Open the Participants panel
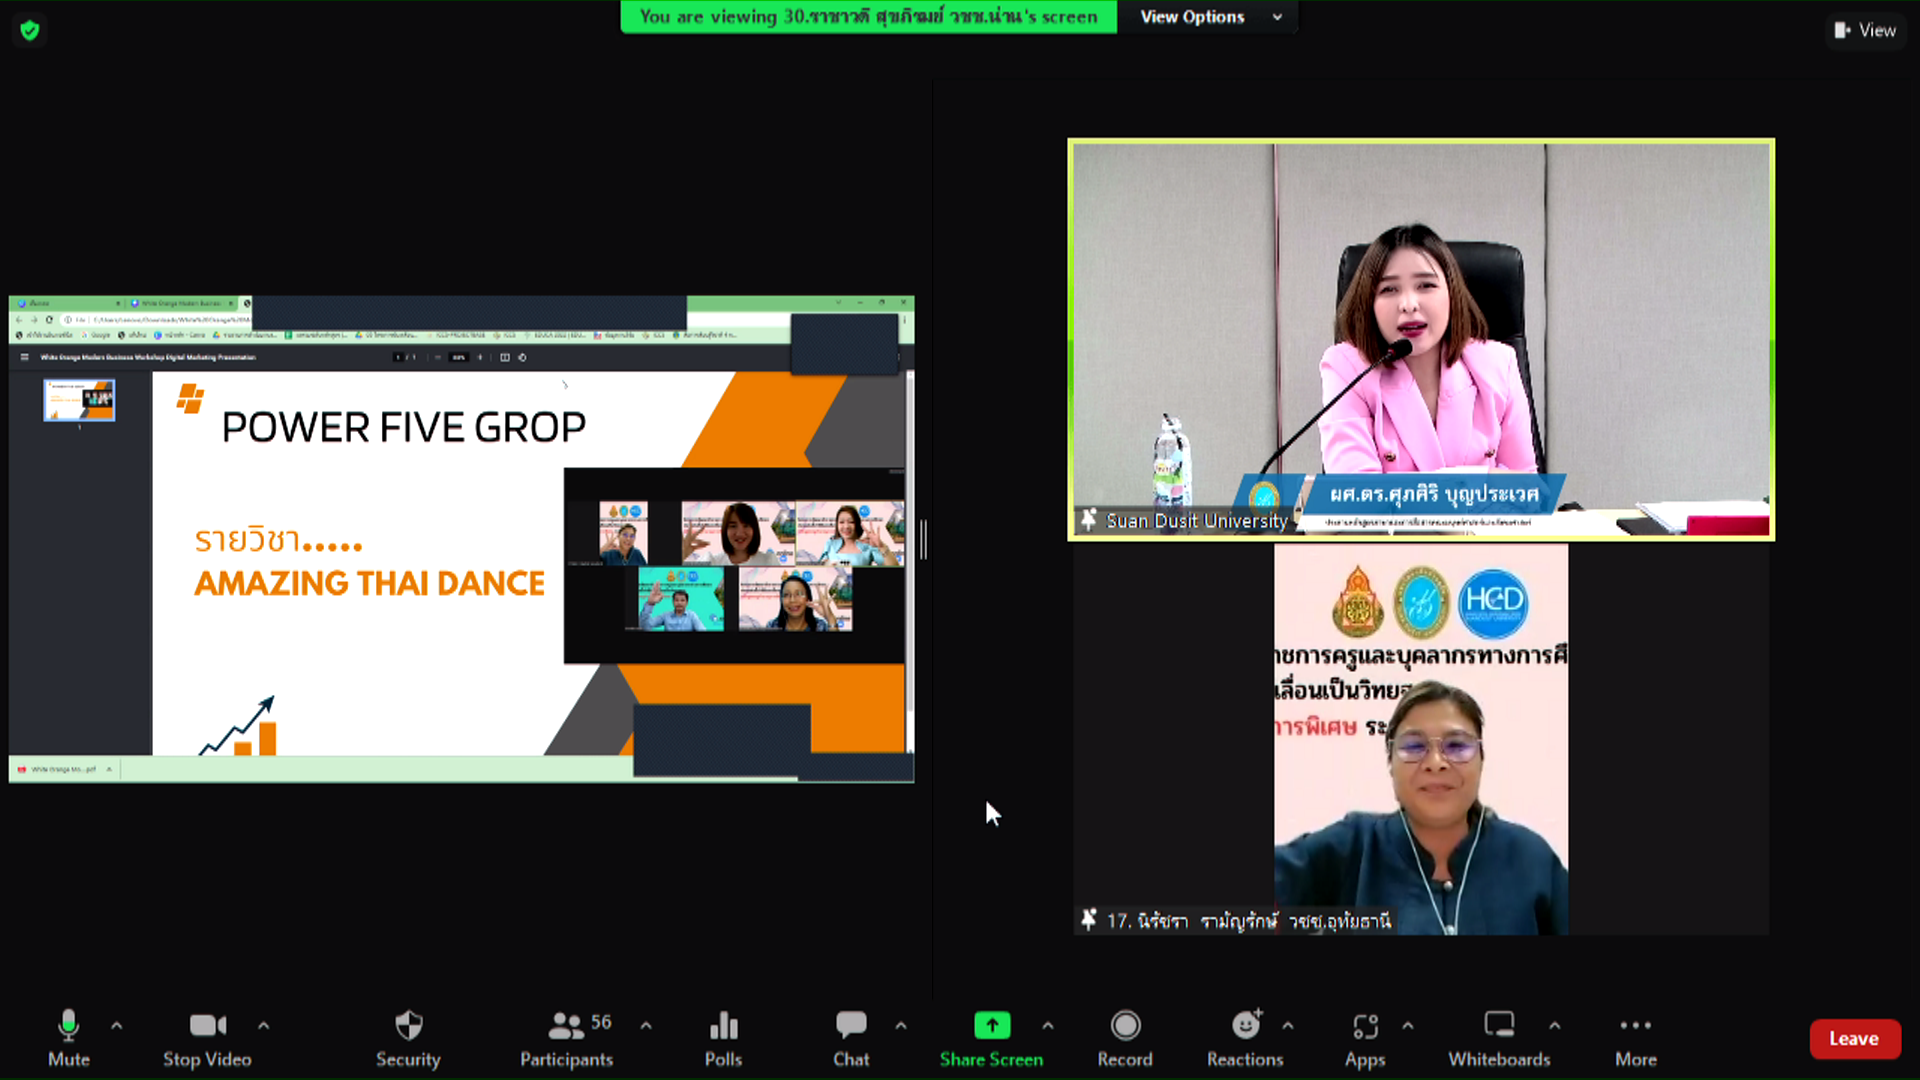The width and height of the screenshot is (1920, 1080). coord(566,1037)
